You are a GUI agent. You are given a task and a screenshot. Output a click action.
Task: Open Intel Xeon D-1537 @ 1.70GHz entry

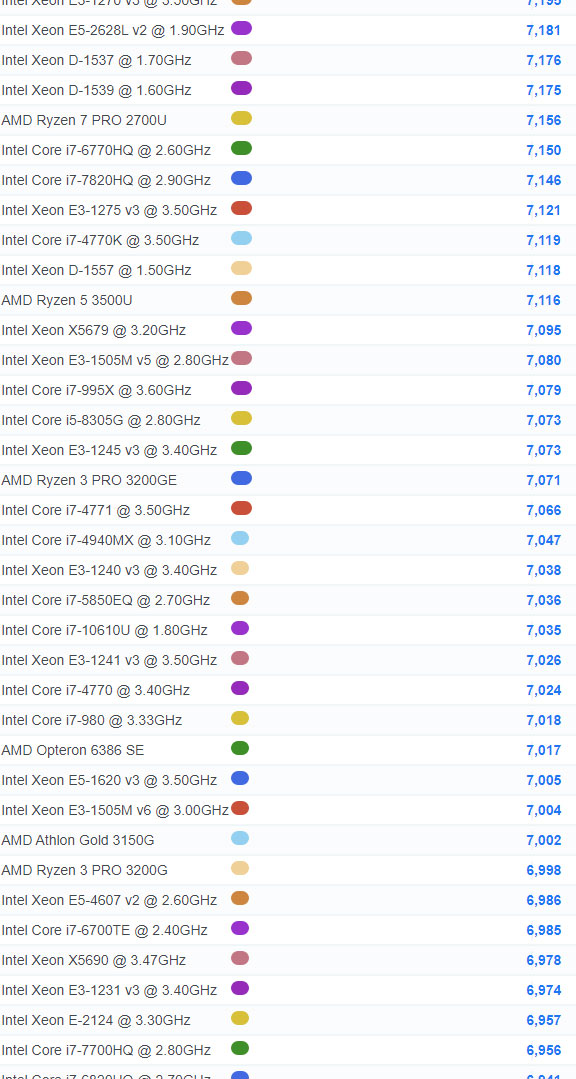click(x=96, y=61)
